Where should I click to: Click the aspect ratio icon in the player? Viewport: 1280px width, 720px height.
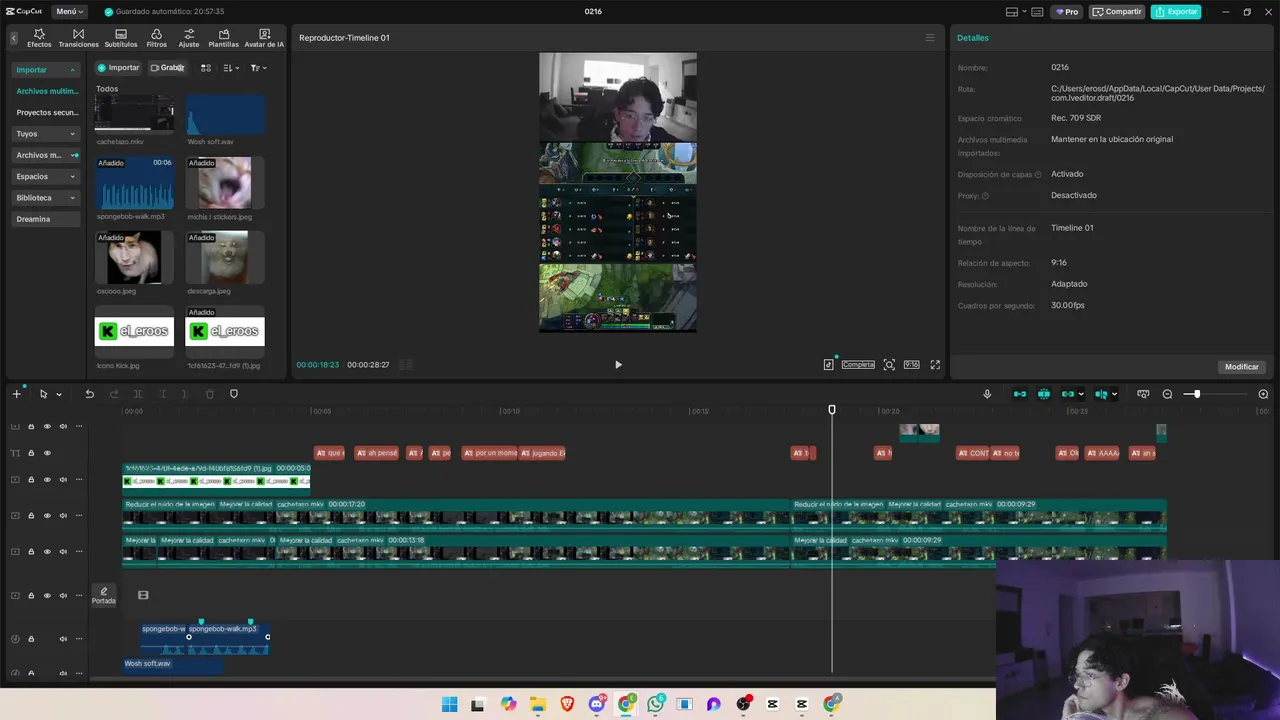tap(911, 365)
